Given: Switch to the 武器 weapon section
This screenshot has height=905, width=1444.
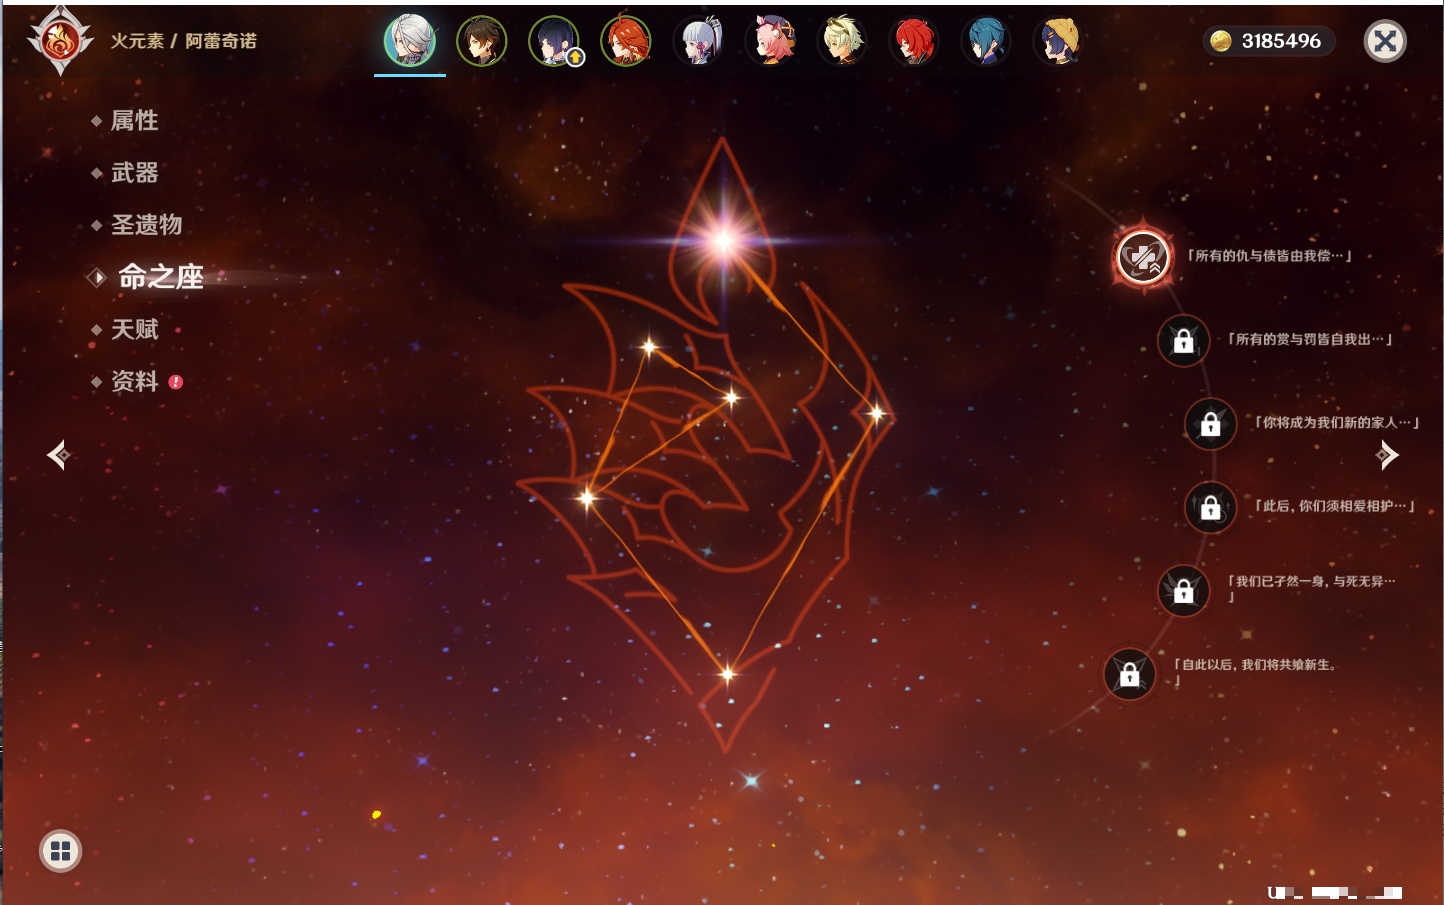Looking at the screenshot, I should tap(134, 173).
